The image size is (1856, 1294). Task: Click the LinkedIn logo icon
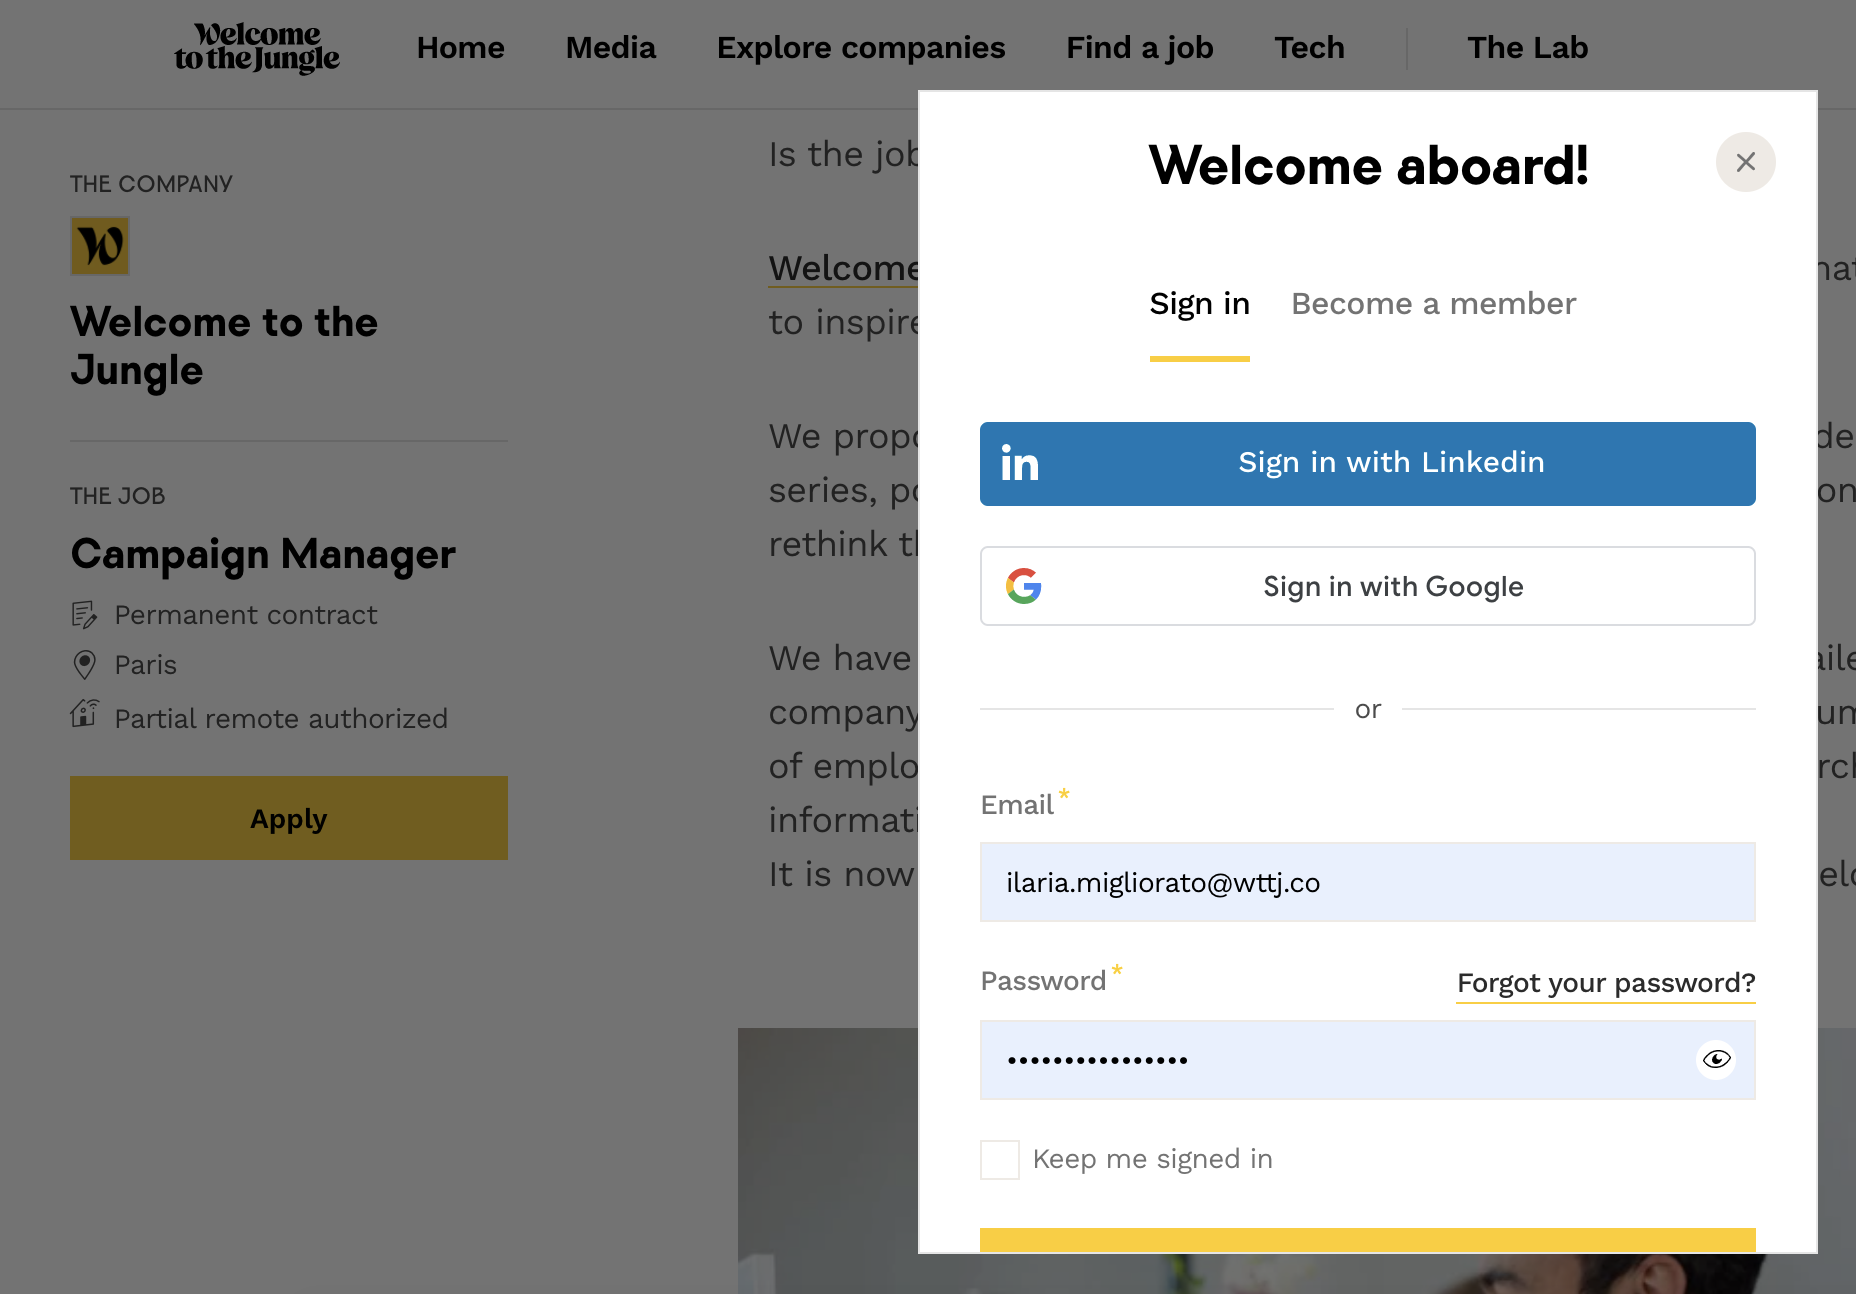click(x=1020, y=464)
